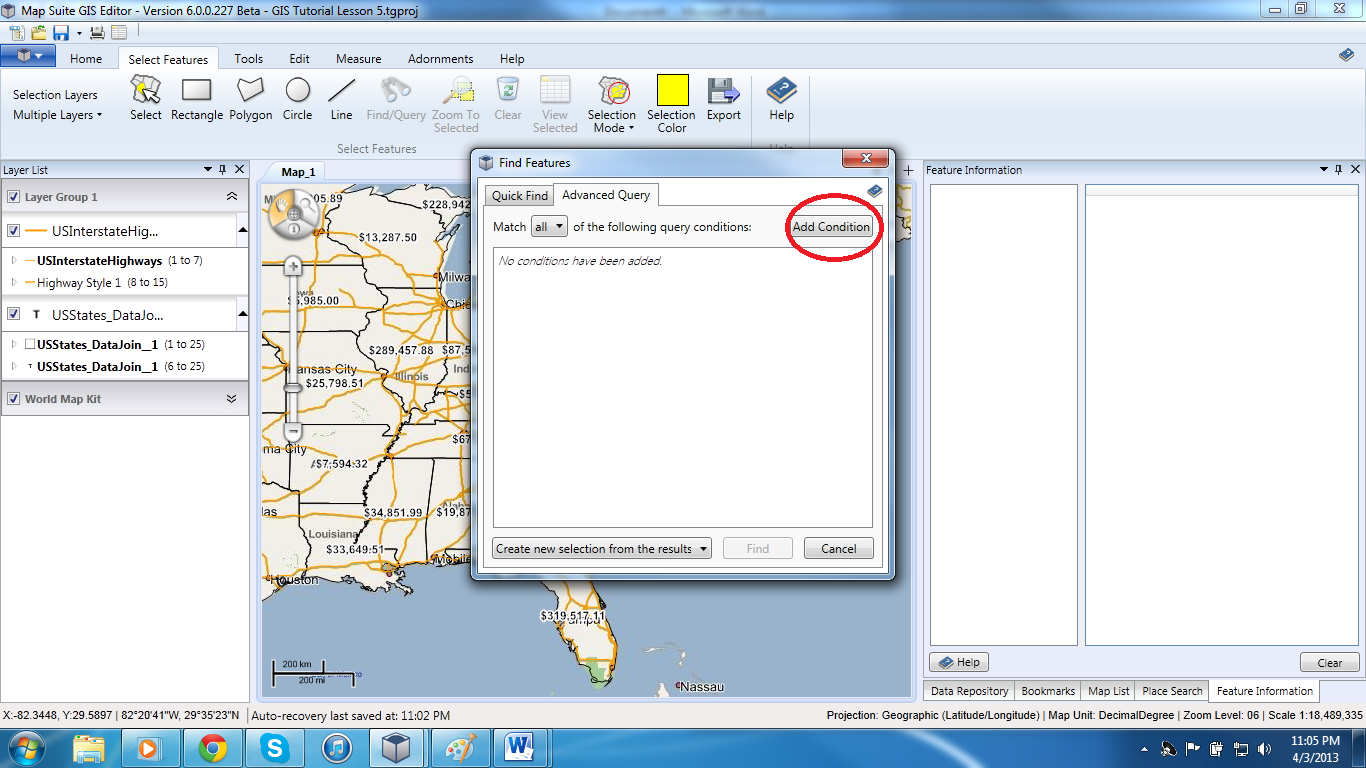
Task: Open the Measure ribbon tab
Action: (358, 59)
